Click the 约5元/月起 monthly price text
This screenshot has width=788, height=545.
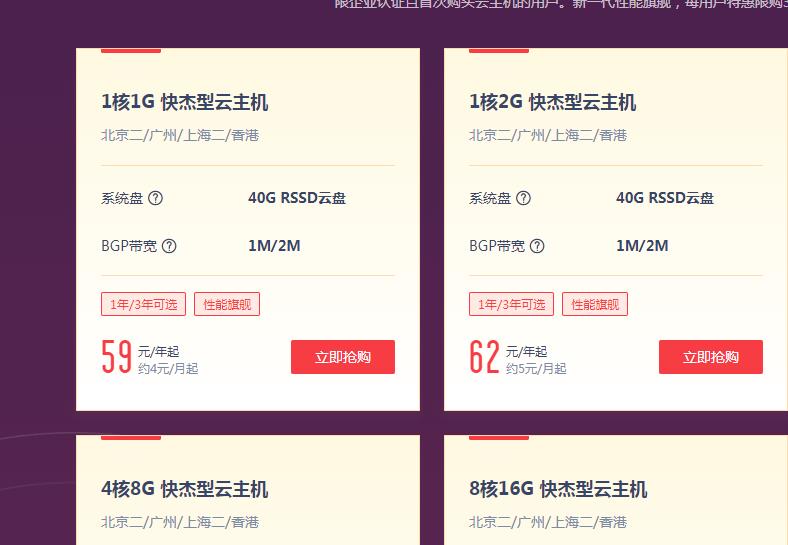[x=536, y=369]
